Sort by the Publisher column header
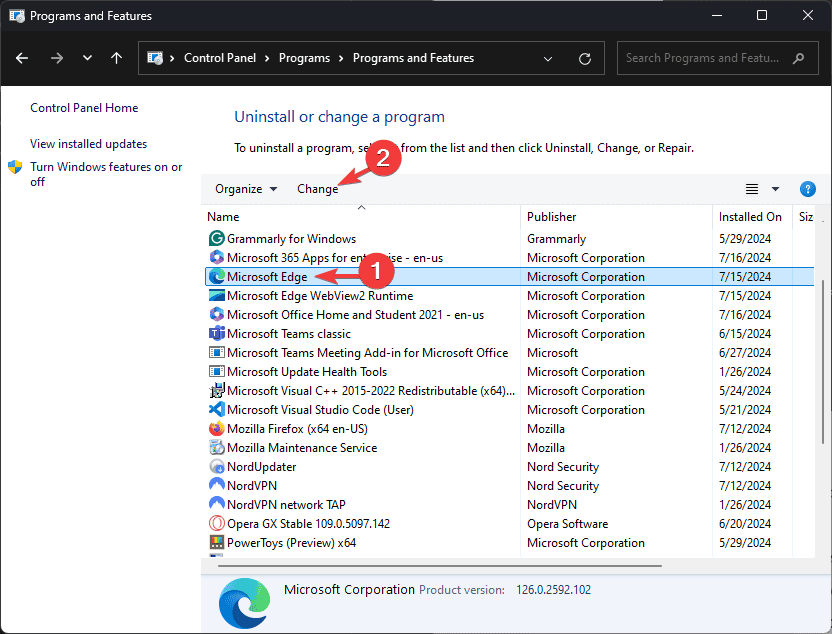Screen dimensions: 832x634 point(551,217)
